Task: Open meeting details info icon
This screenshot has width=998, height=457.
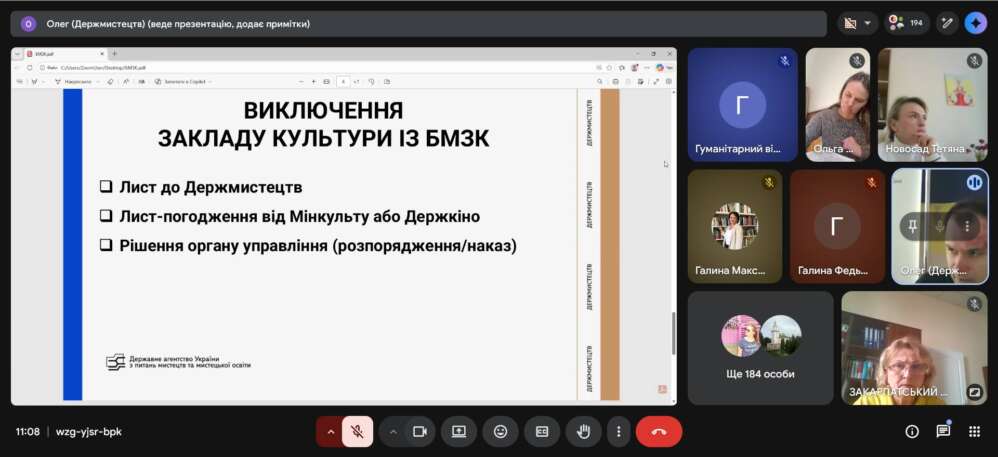Action: click(x=912, y=431)
